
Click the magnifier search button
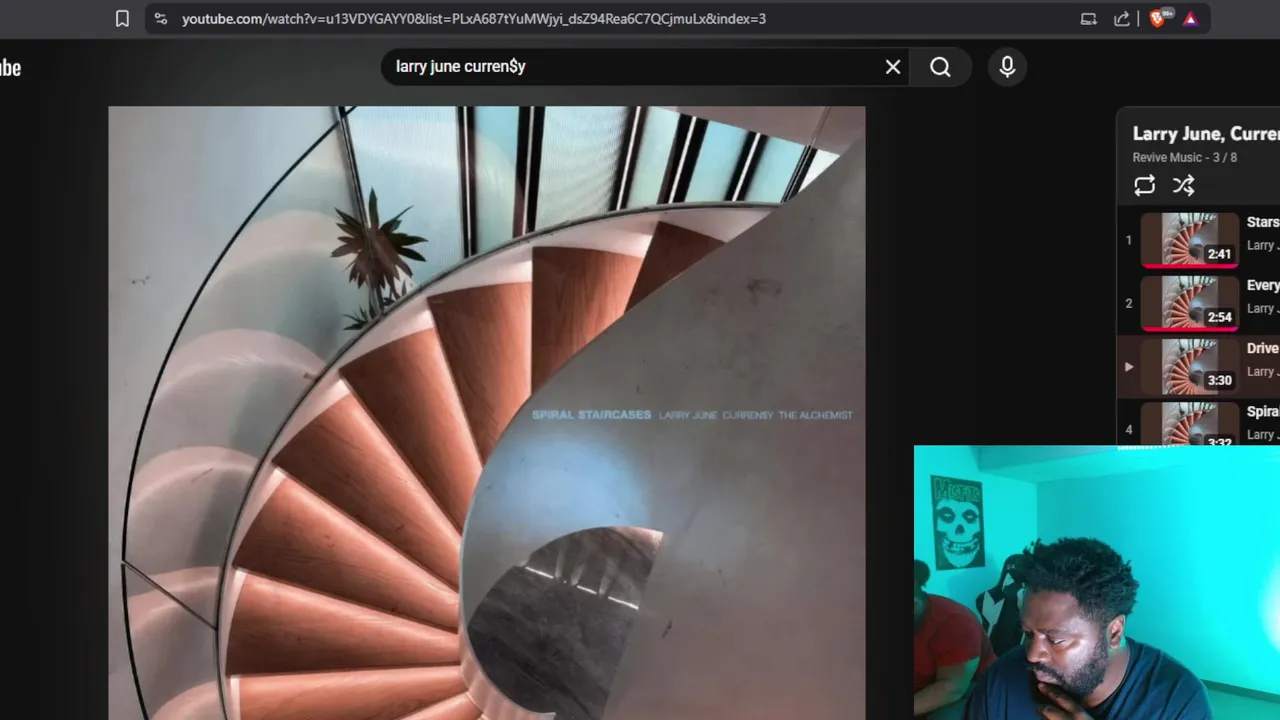click(x=940, y=67)
